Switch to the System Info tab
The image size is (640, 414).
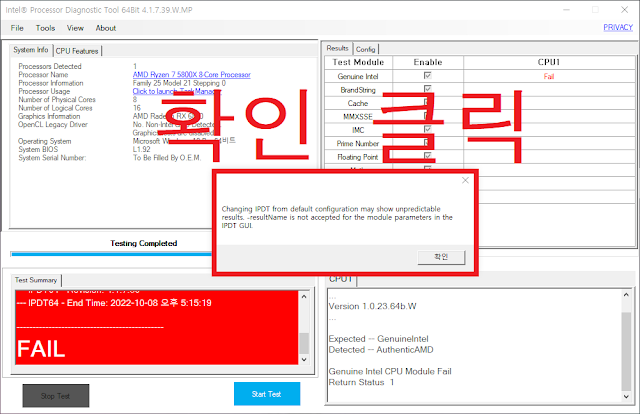(x=31, y=50)
